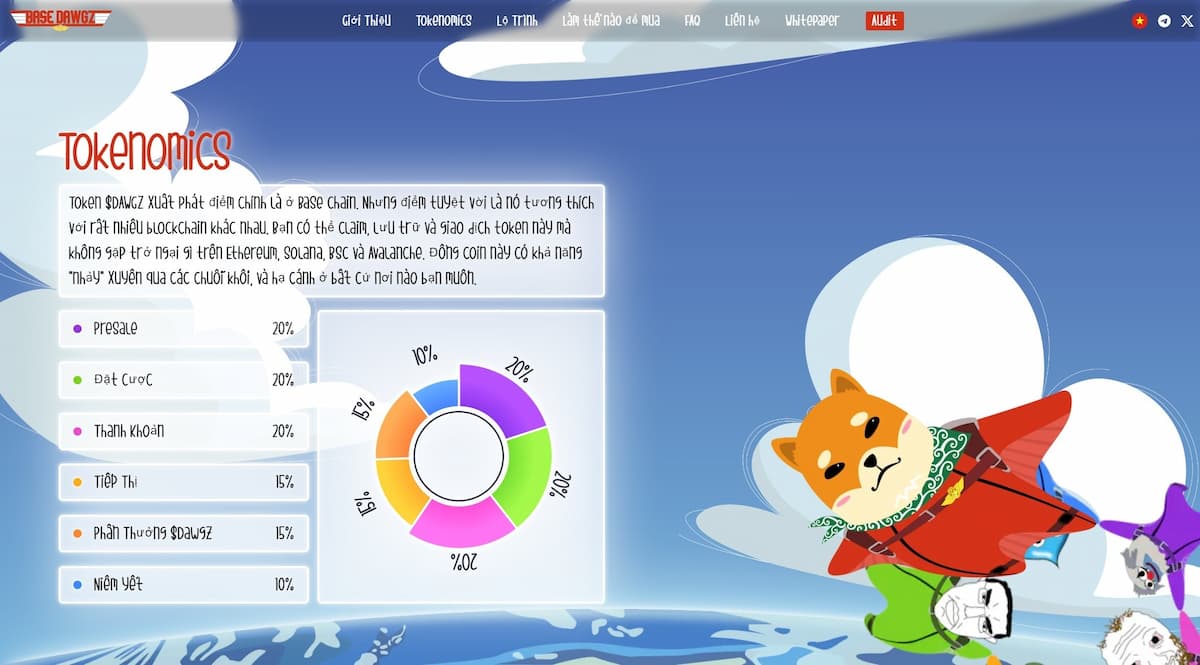Select the Presale 20% legend row

pyautogui.click(x=184, y=328)
